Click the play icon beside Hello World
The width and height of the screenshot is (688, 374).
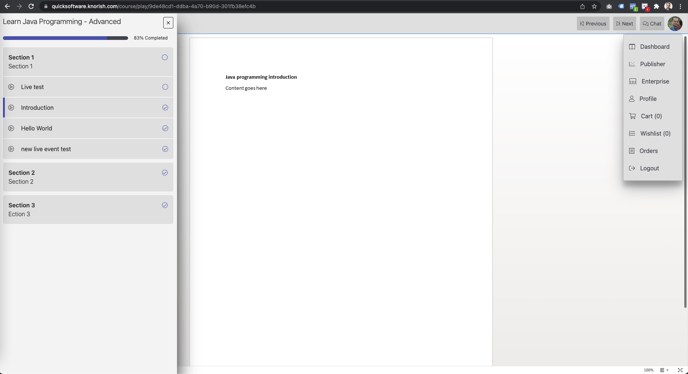pos(11,128)
